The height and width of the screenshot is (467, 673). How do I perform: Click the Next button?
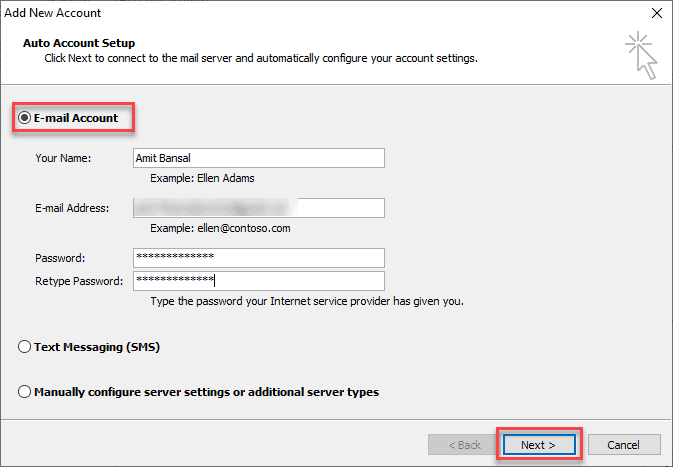539,445
